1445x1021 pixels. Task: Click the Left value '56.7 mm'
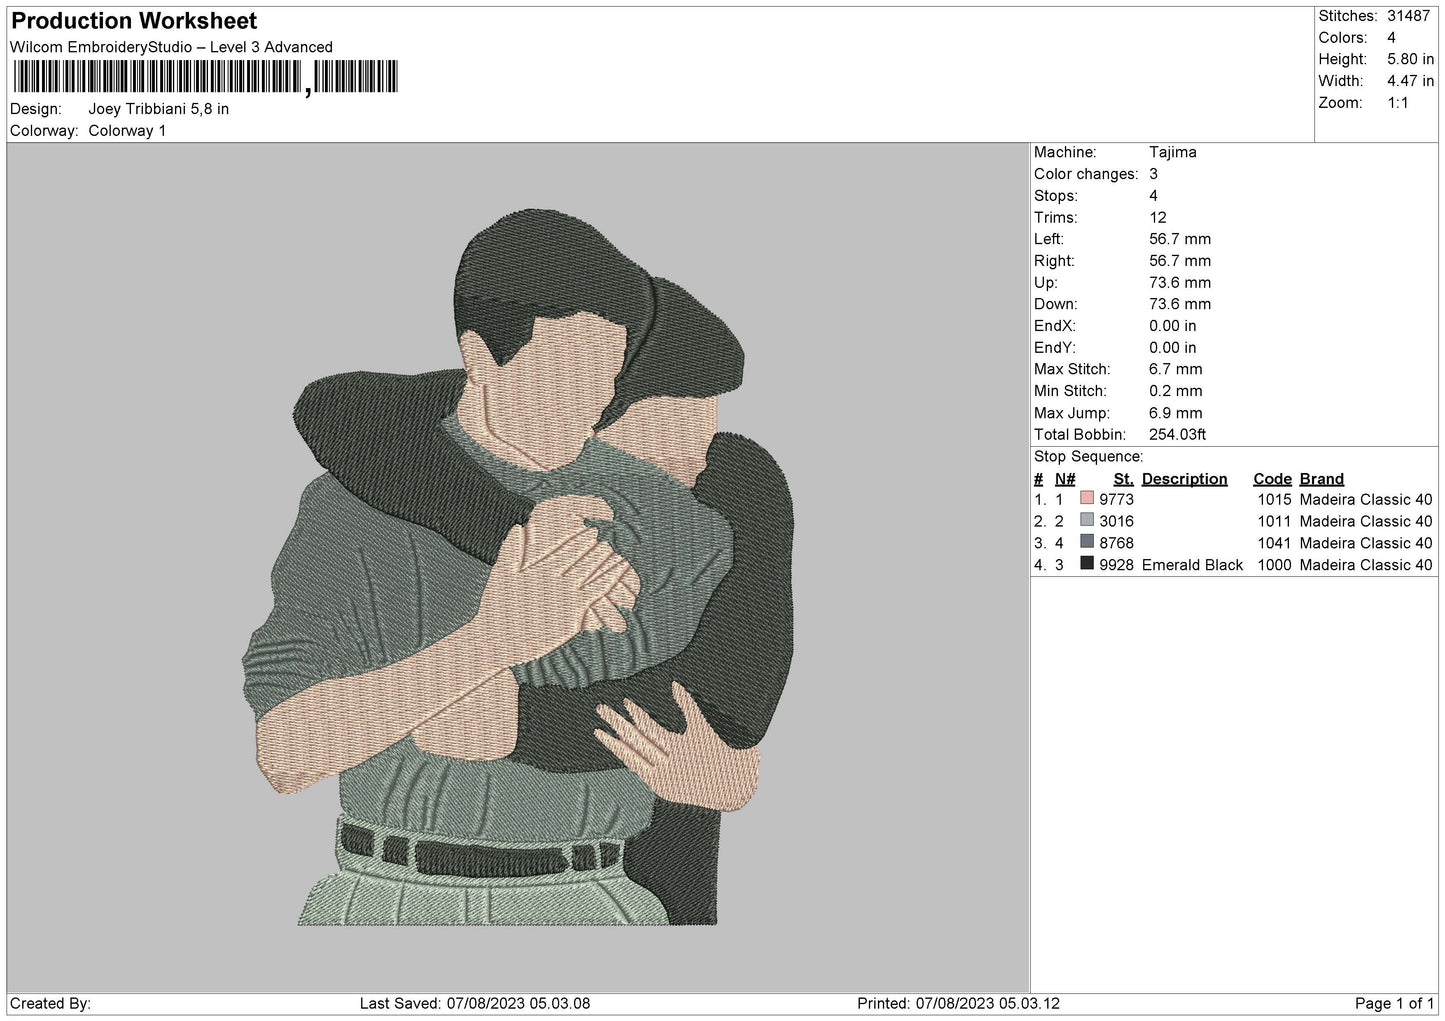[x=1180, y=239]
